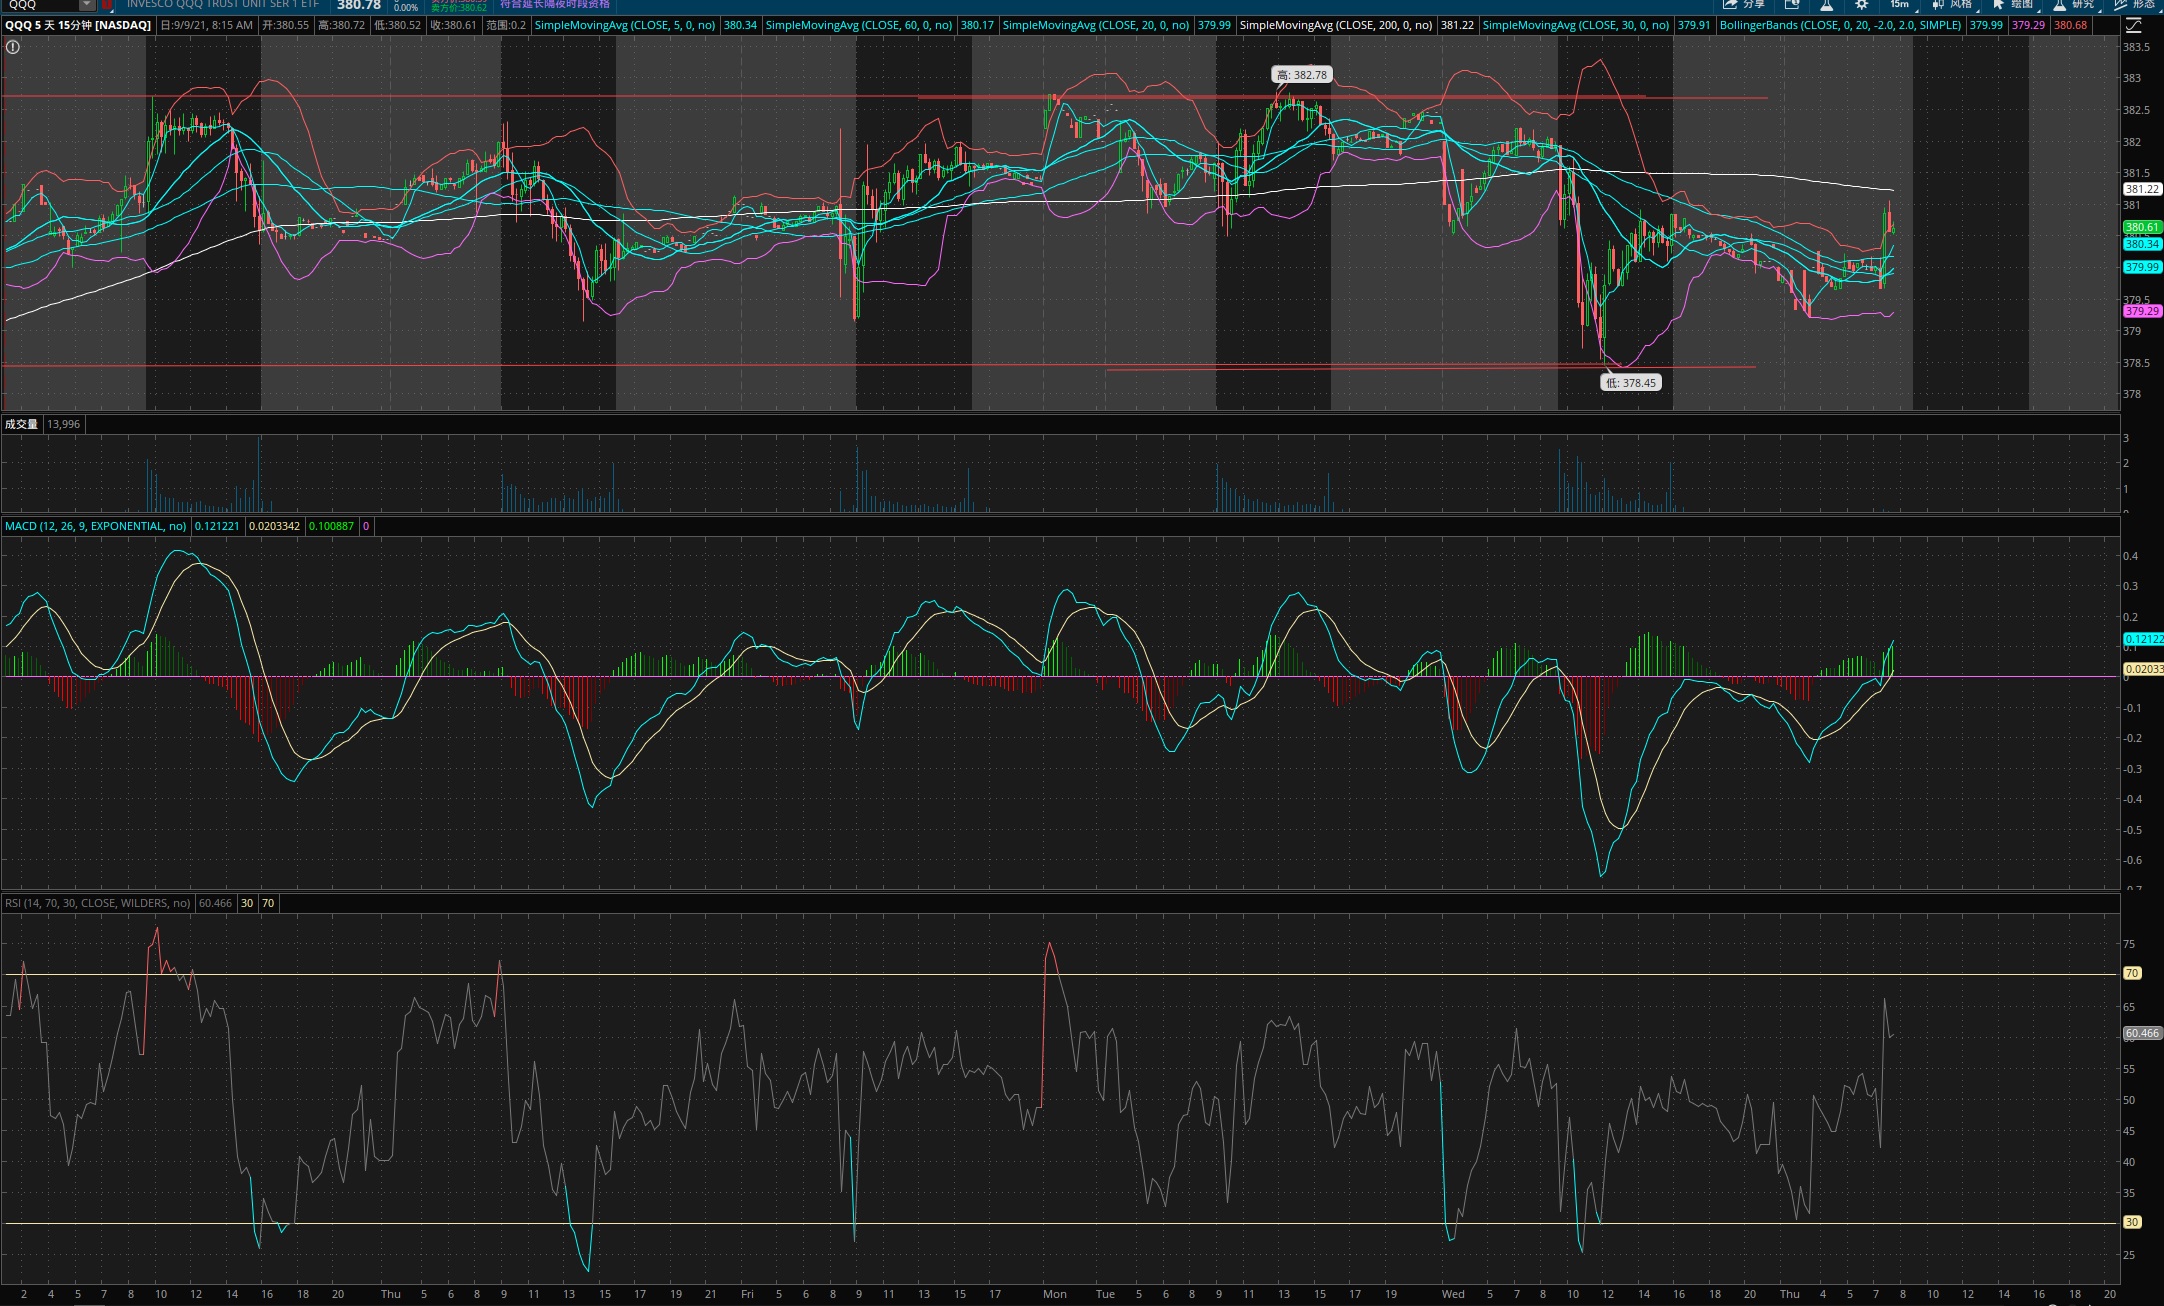This screenshot has width=2164, height=1306.
Task: Click the RSI axis 60.466 tag
Action: pos(2142,1033)
